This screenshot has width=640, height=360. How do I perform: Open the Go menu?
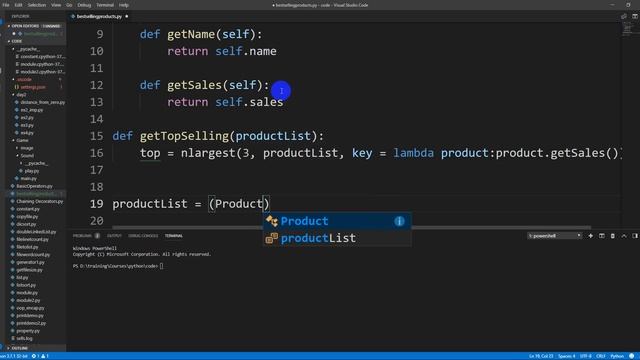[69, 5]
